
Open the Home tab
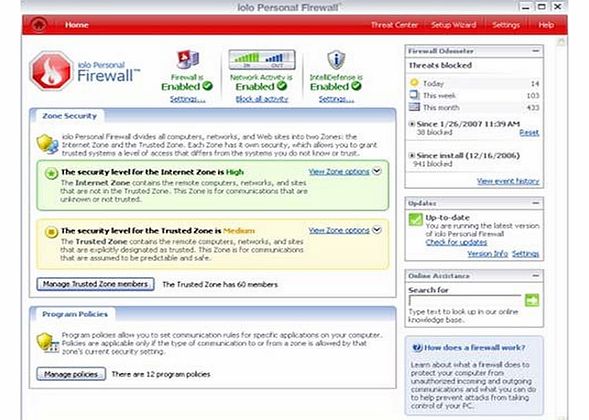click(x=77, y=25)
